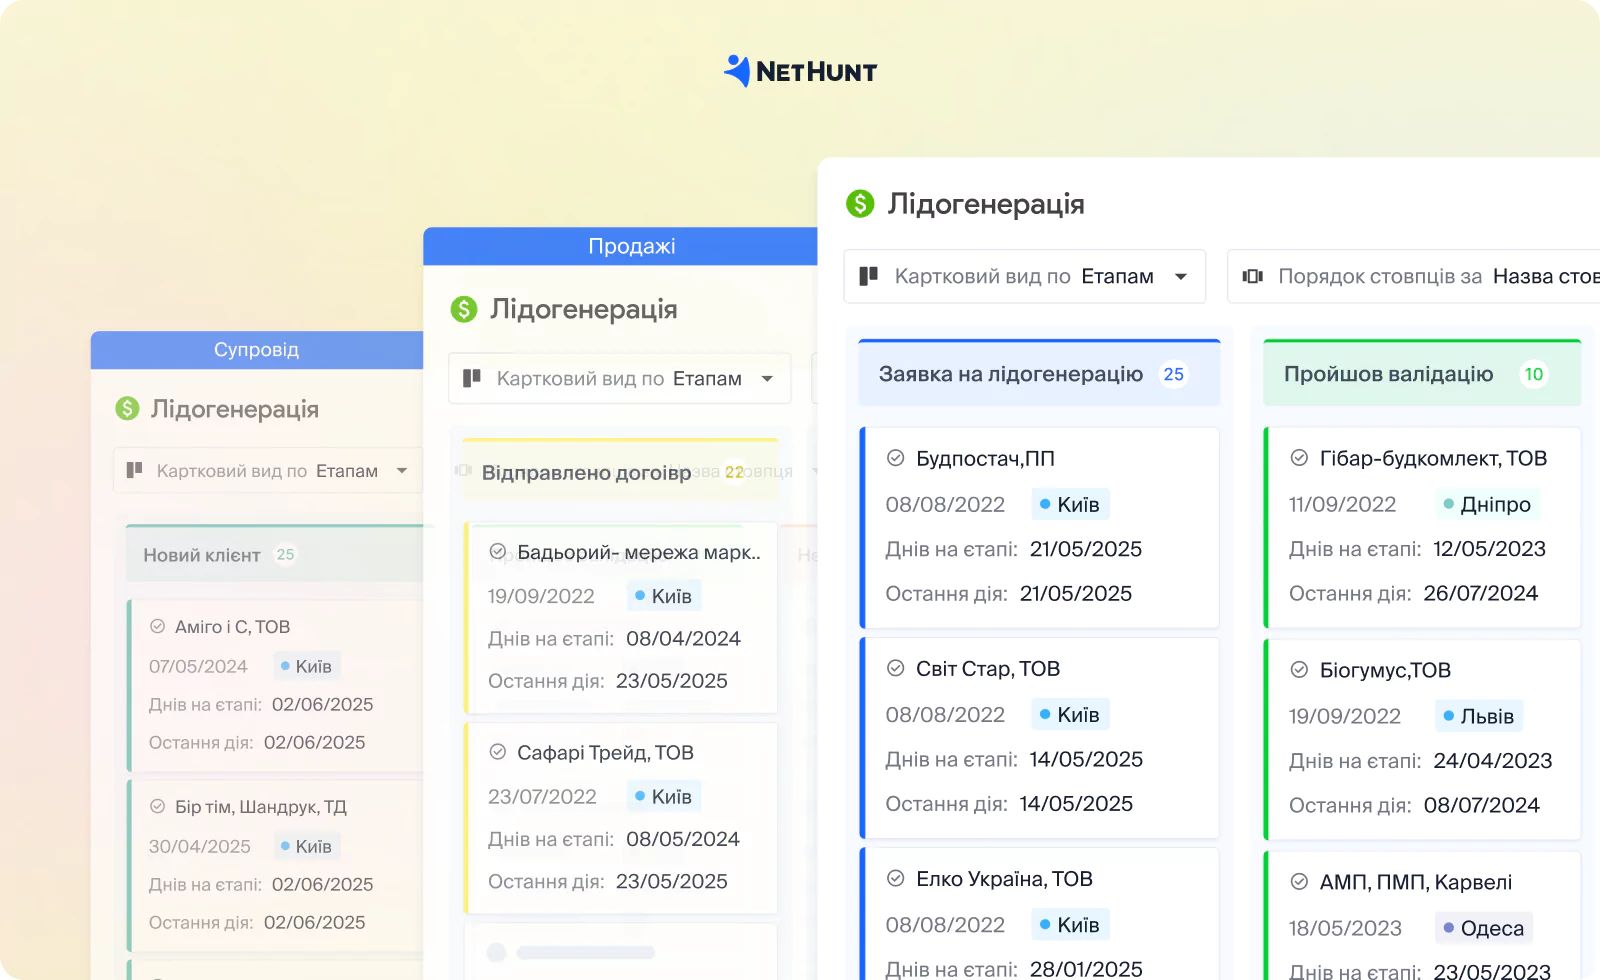This screenshot has height=980, width=1600.
Task: Click dropdown arrow in Продажі view selector
Action: (x=767, y=378)
